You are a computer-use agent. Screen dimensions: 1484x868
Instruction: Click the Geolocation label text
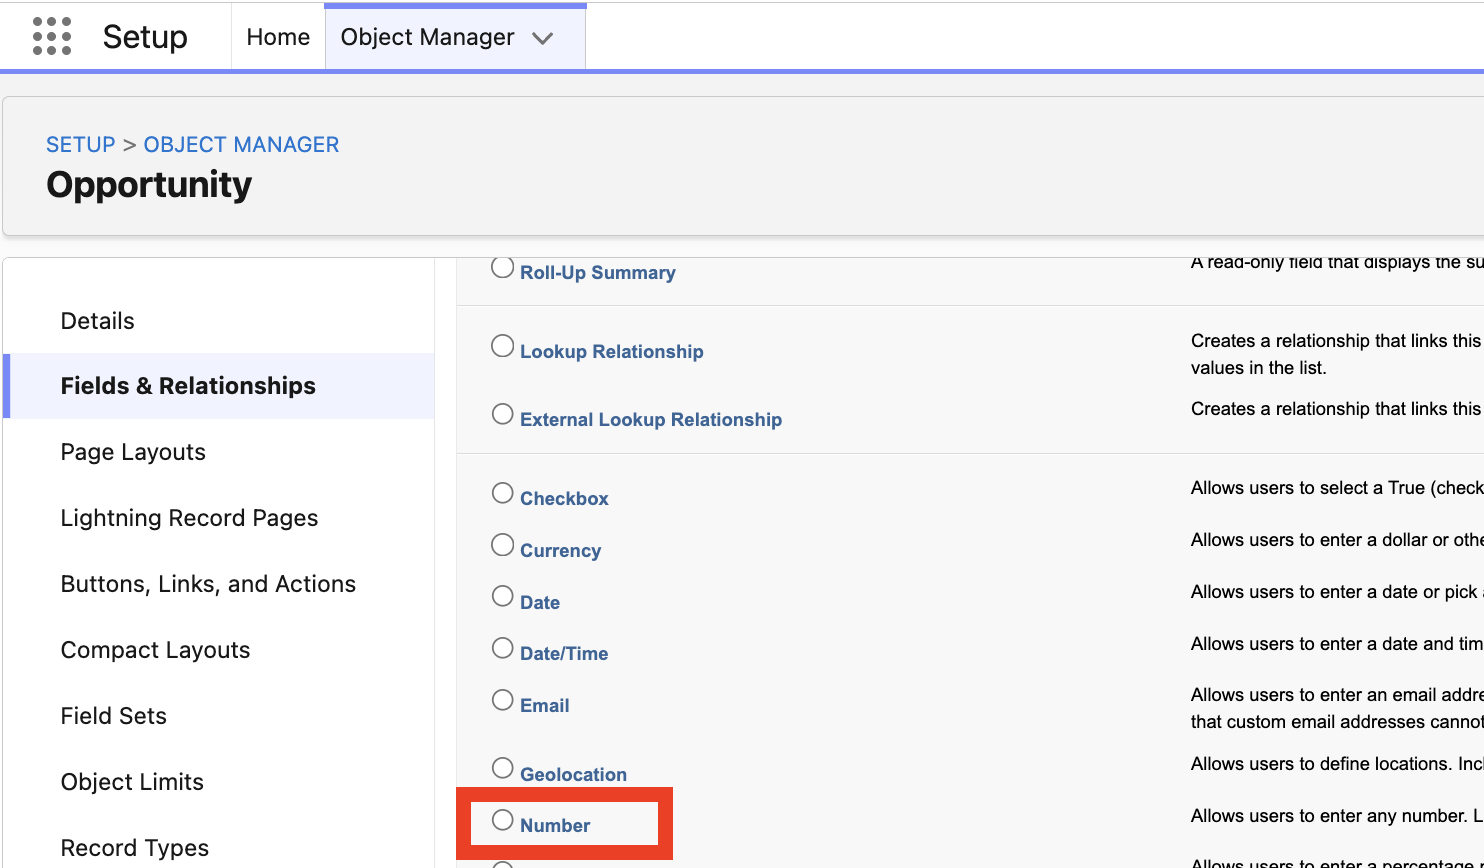(x=573, y=775)
